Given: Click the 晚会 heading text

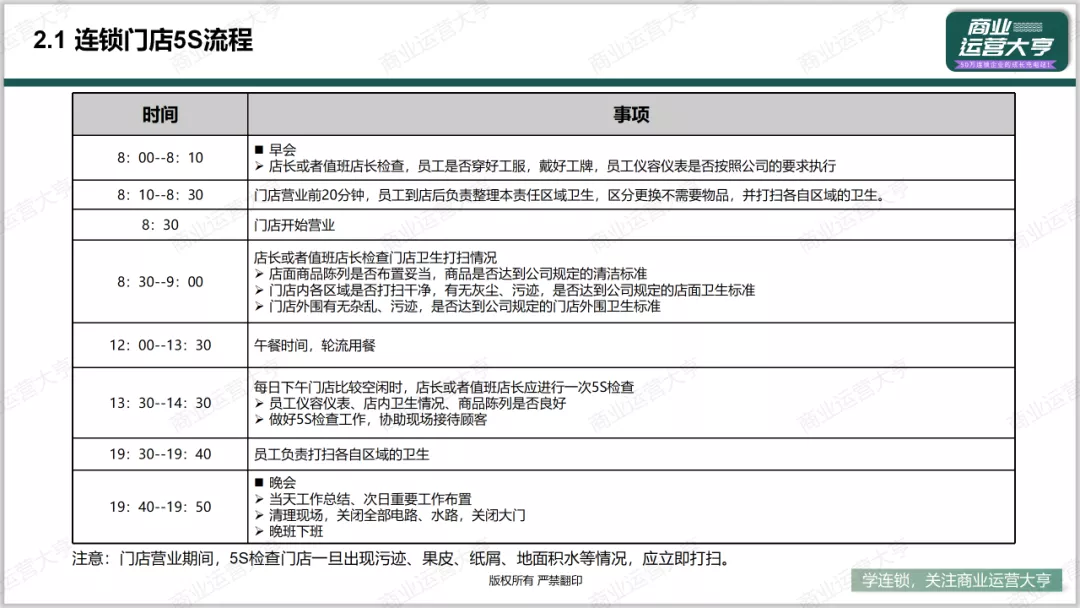Looking at the screenshot, I should click(282, 482).
